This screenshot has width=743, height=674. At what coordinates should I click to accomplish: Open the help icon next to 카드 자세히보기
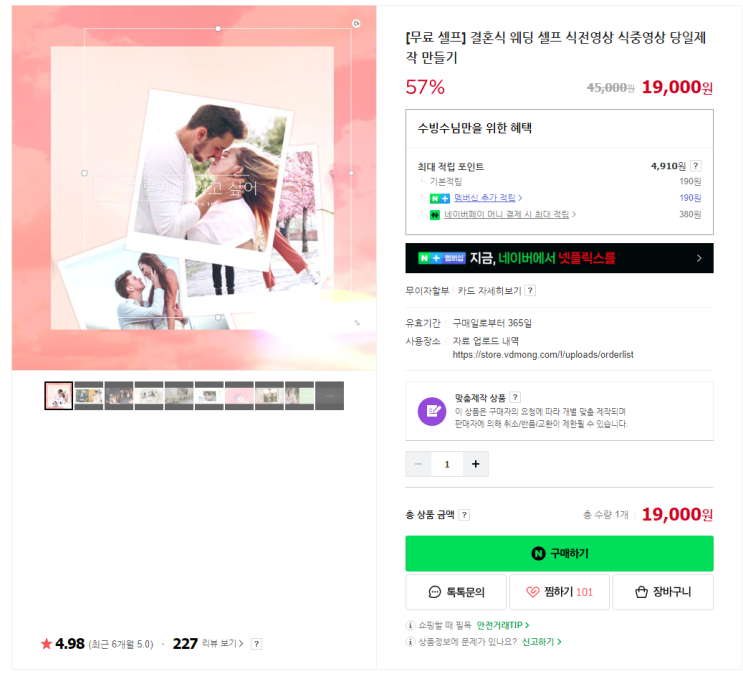point(531,291)
